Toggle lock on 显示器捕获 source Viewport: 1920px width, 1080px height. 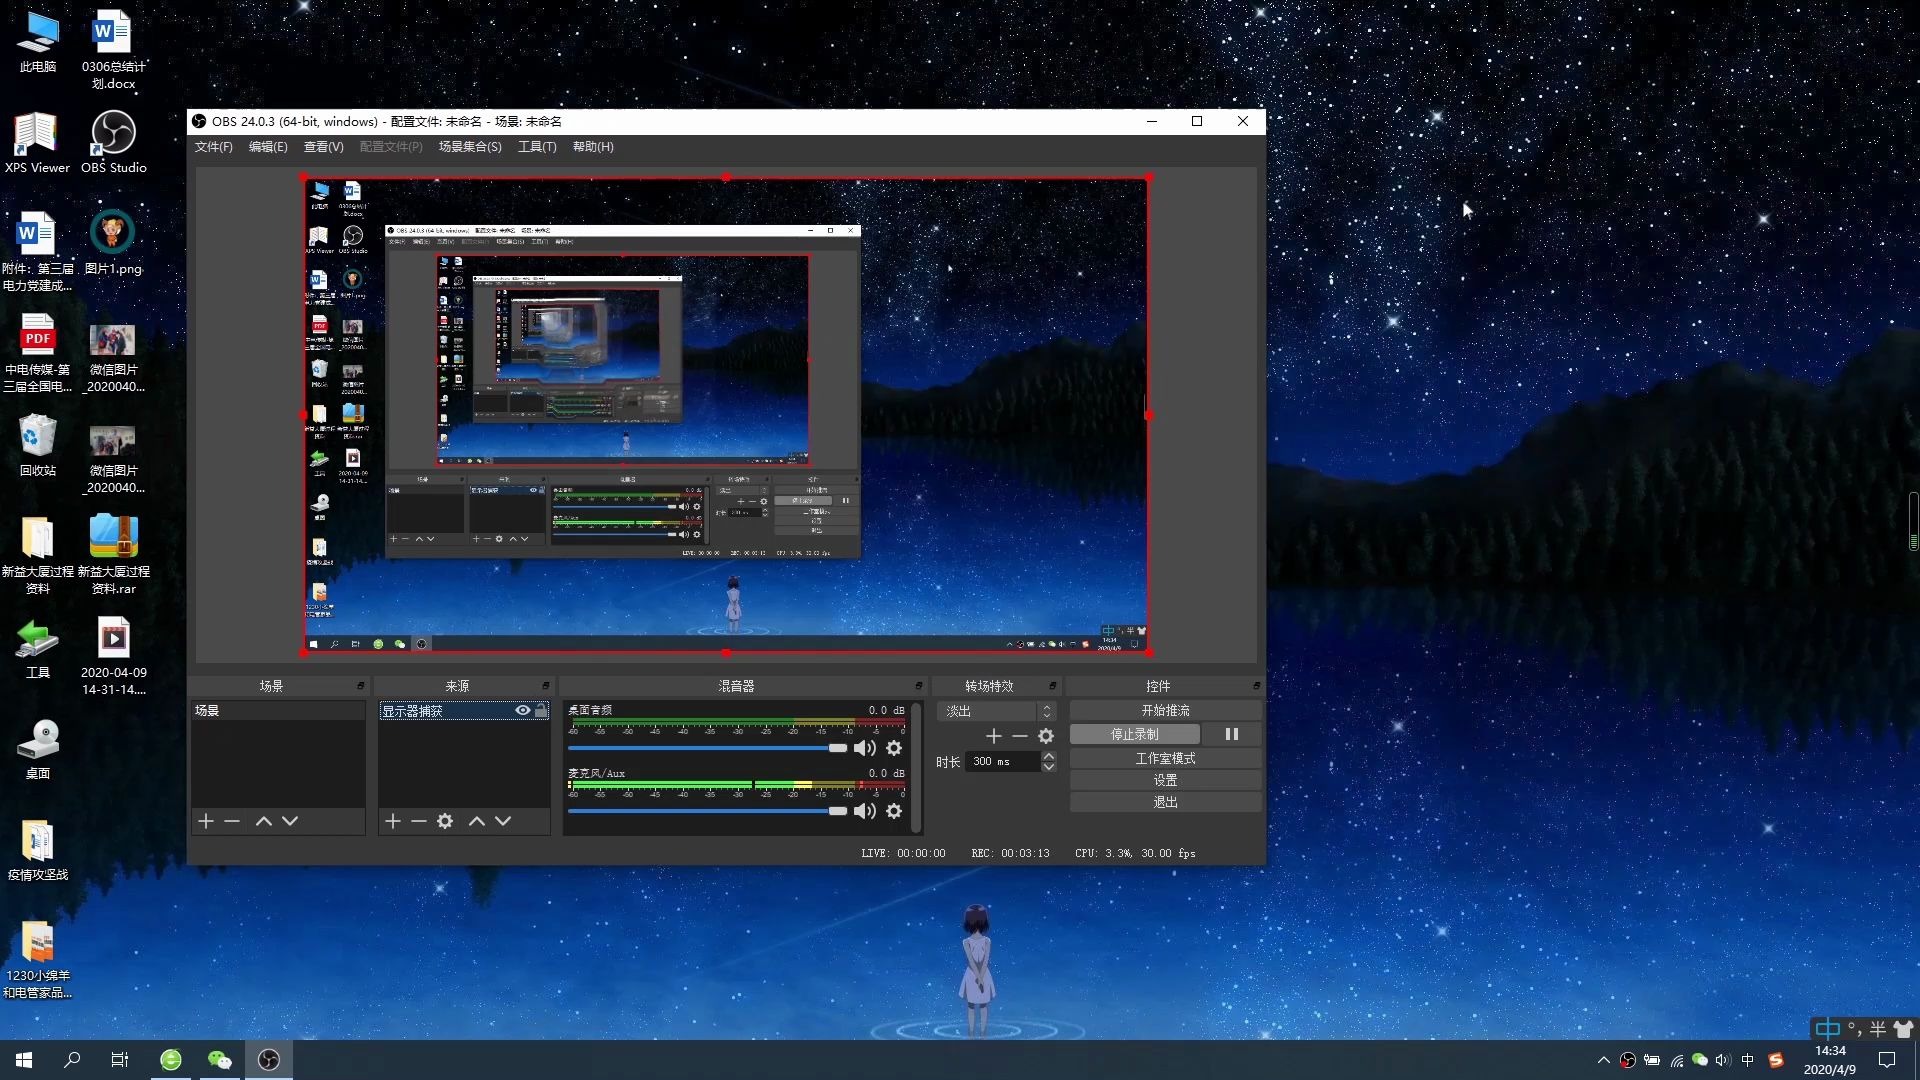click(541, 710)
